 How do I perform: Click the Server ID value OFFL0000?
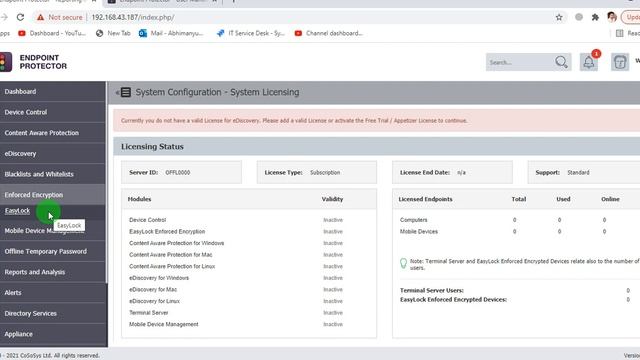pyautogui.click(x=178, y=173)
